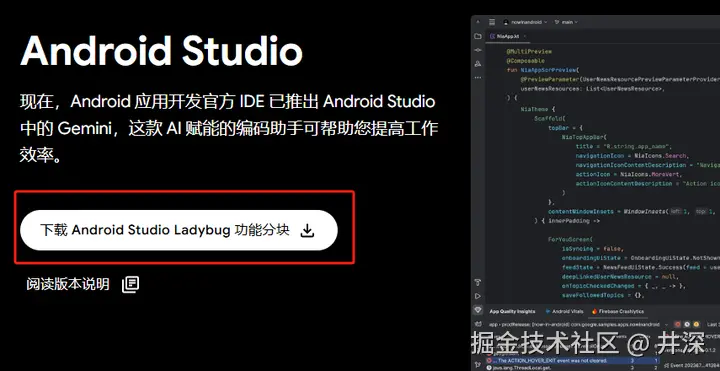Switch to the Firebase Crashlytics tab
Image resolution: width=720 pixels, height=371 pixels.
pos(618,311)
